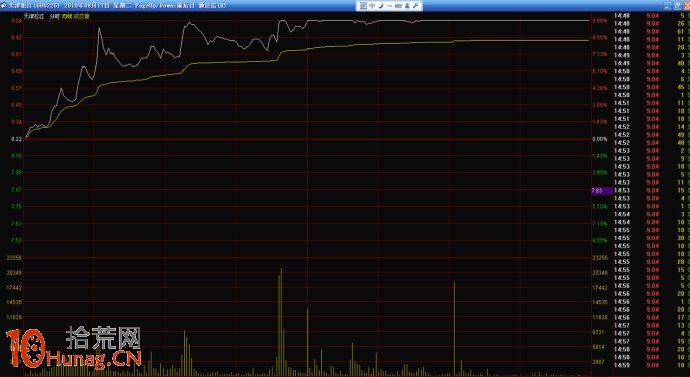The width and height of the screenshot is (690, 377).
Task: Toggle the moon half-width/full-width icon
Action: coord(381,6)
